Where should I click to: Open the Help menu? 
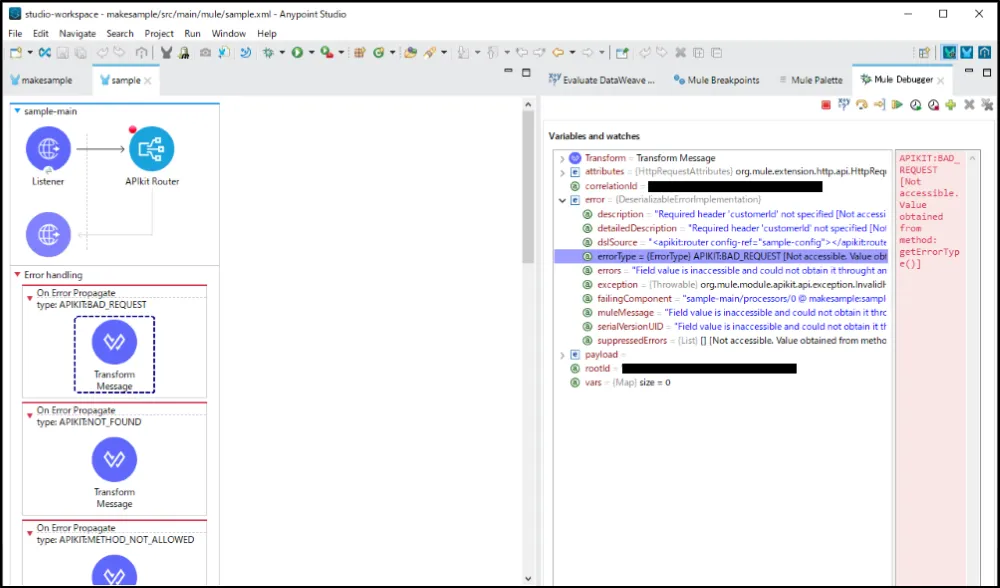(x=267, y=34)
